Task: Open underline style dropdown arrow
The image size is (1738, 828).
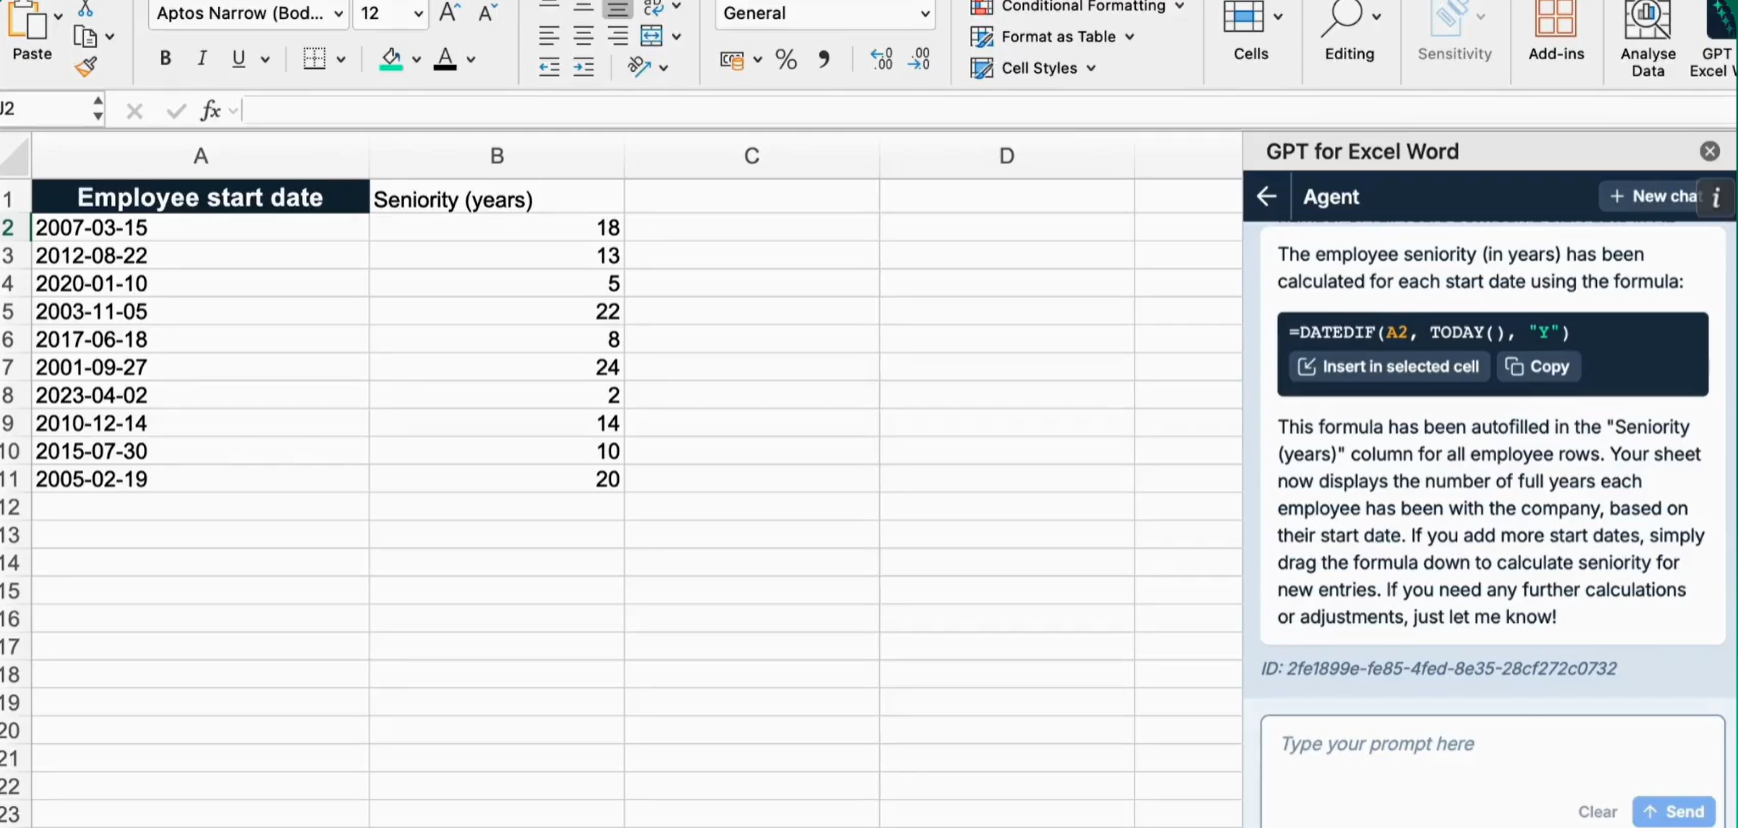Action: coord(265,60)
